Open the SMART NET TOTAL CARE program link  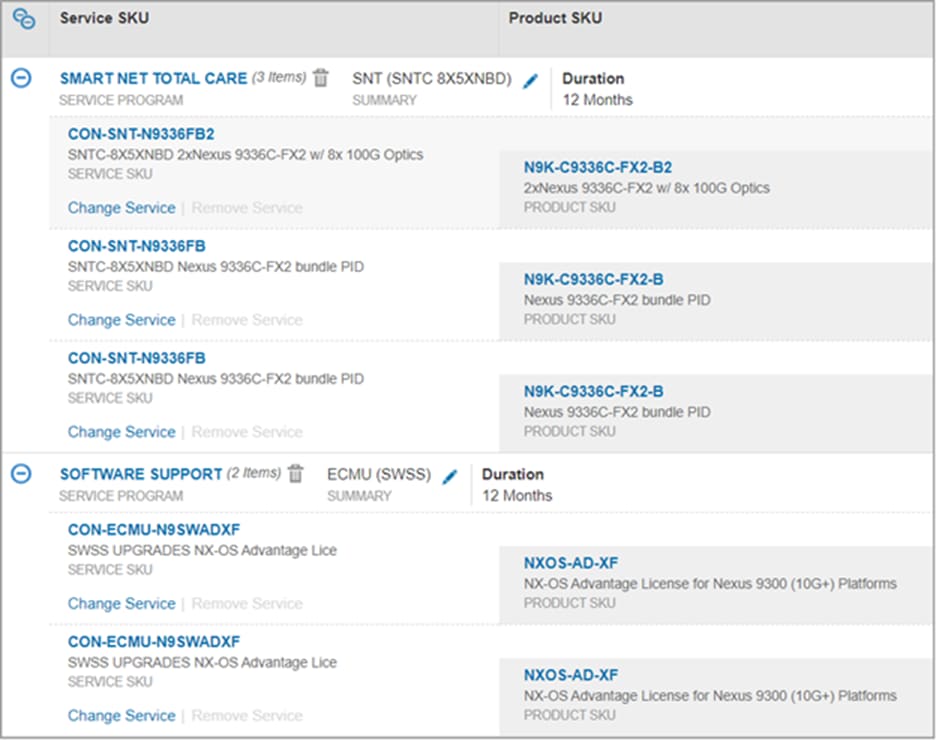(x=153, y=78)
